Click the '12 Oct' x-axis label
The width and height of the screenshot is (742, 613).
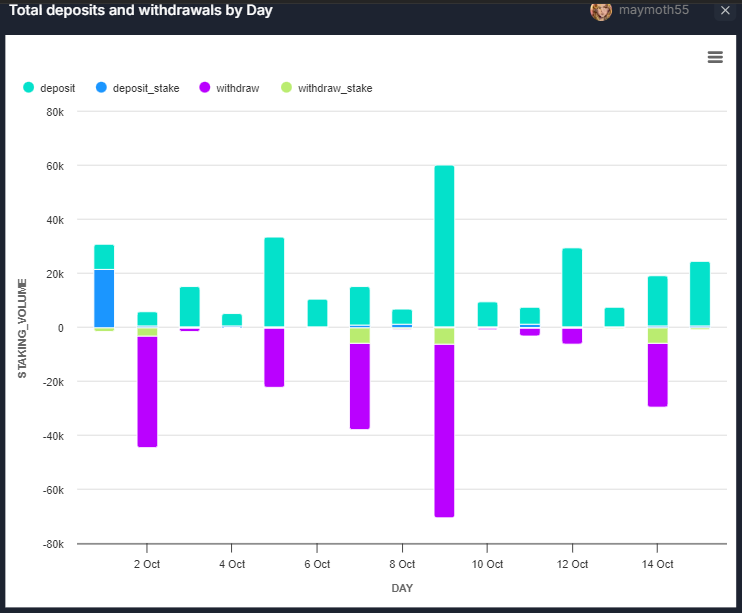pyautogui.click(x=572, y=564)
